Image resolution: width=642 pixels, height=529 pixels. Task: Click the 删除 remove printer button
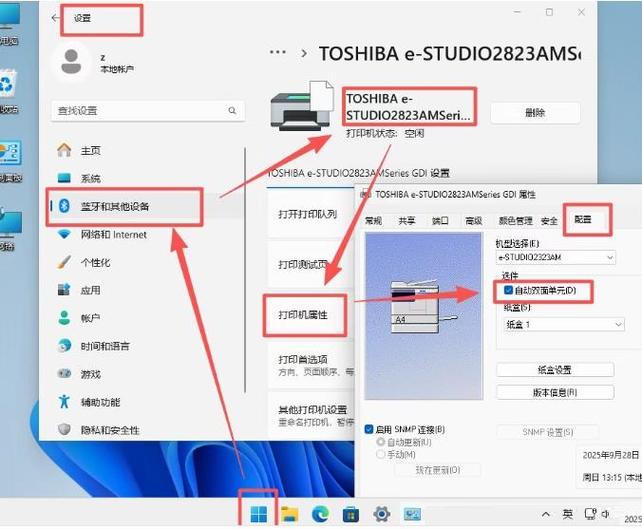pyautogui.click(x=535, y=113)
